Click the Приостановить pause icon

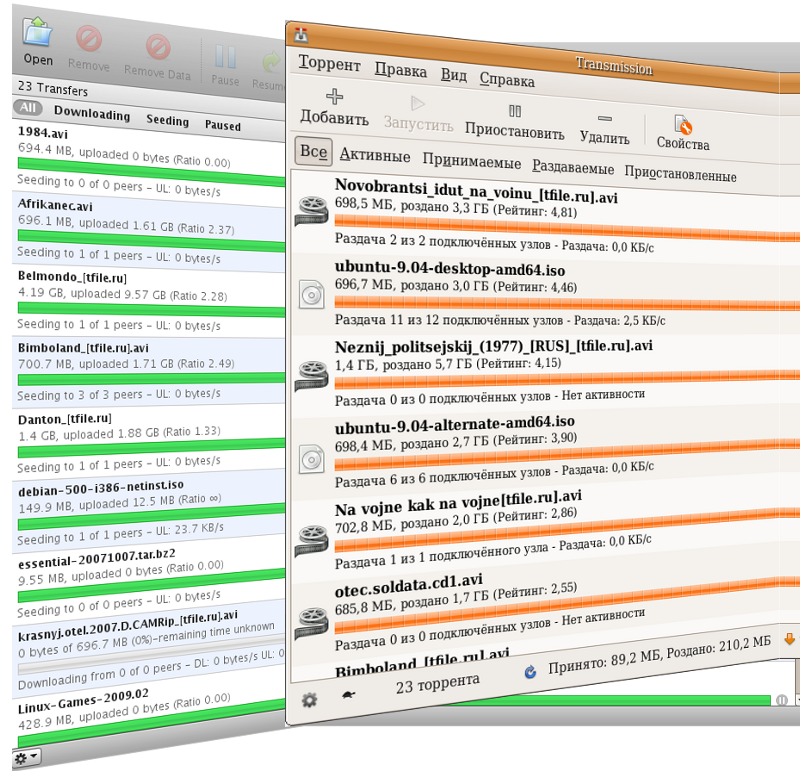coord(515,111)
